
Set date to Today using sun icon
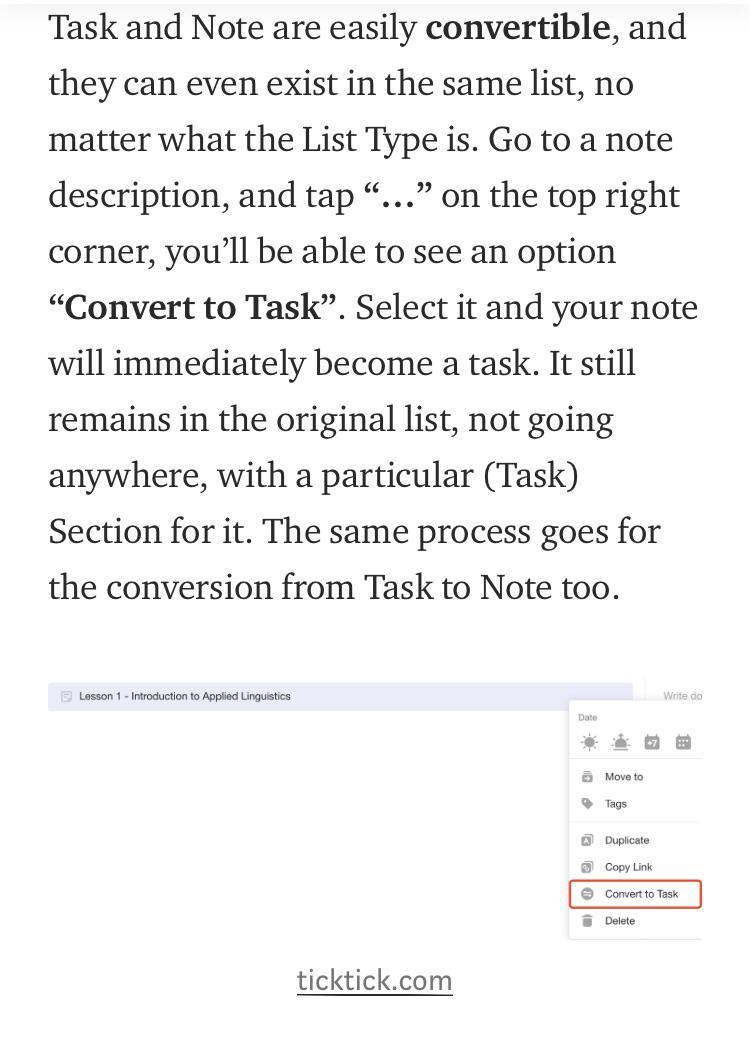pos(589,742)
